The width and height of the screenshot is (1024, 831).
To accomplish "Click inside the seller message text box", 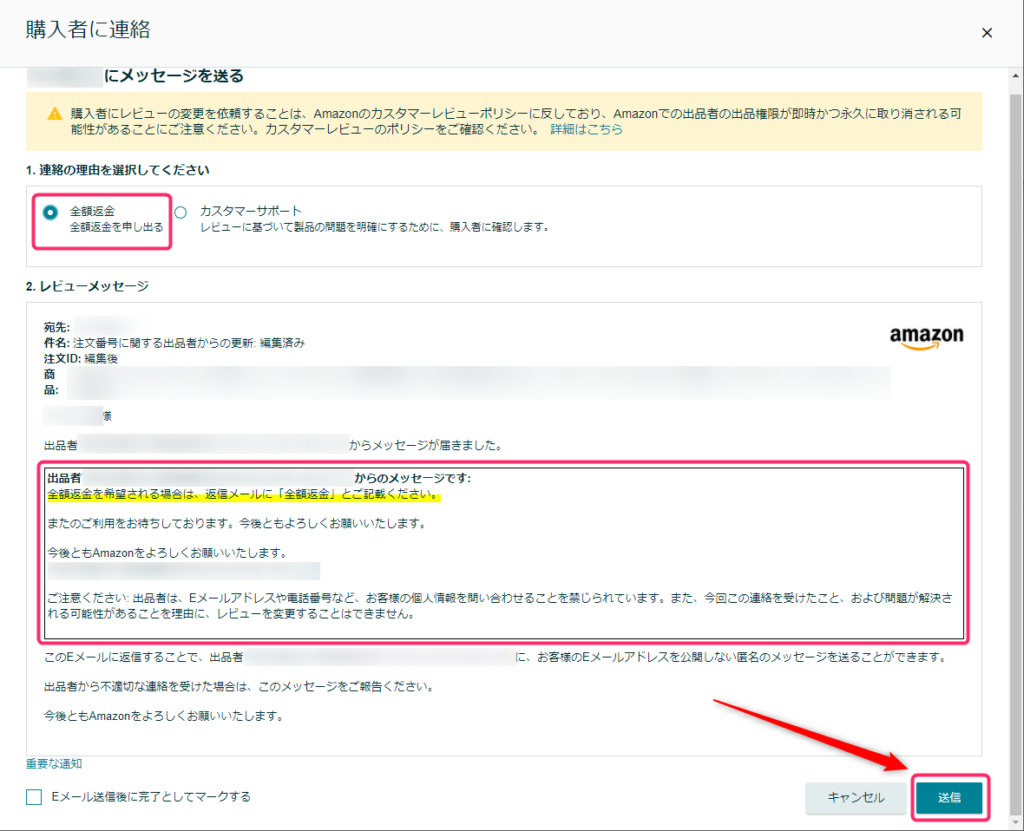I will pyautogui.click(x=504, y=553).
